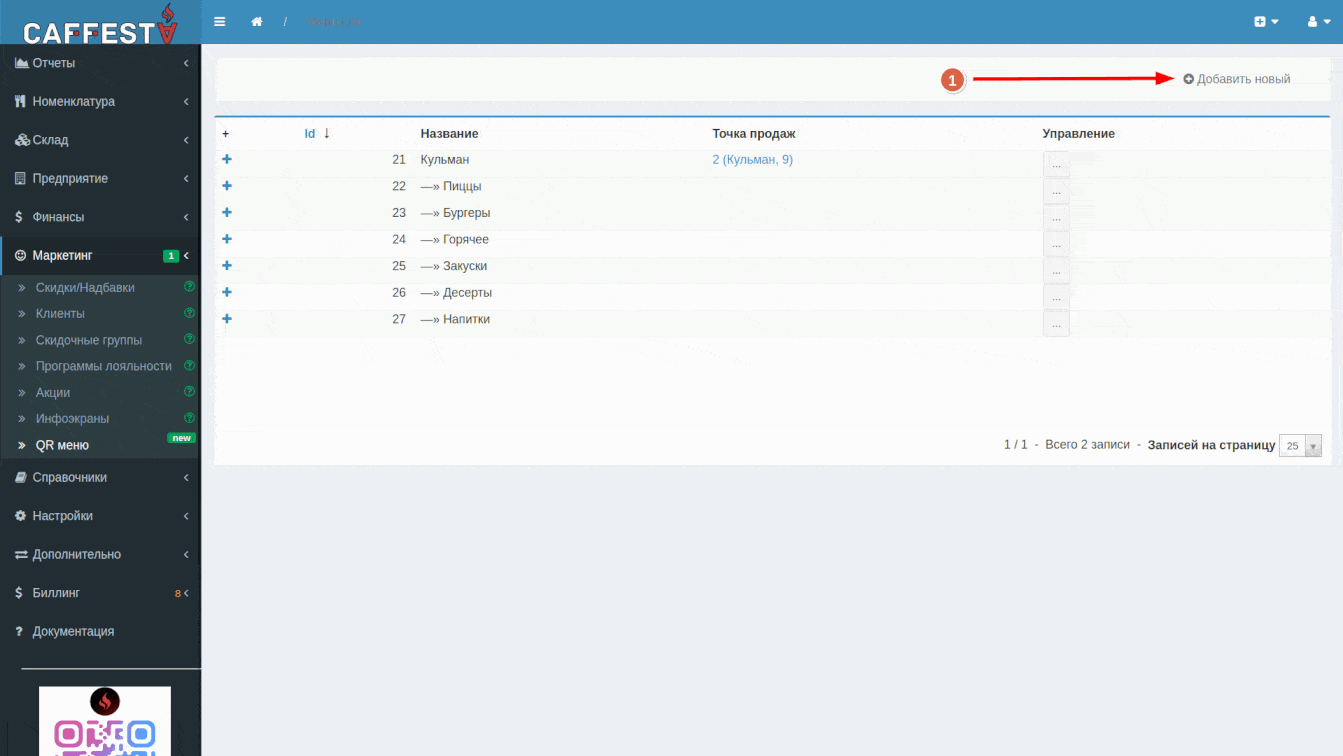Viewport: 1343px width, 756px height.
Task: Open manage button for Горячее row
Action: (x=1056, y=244)
